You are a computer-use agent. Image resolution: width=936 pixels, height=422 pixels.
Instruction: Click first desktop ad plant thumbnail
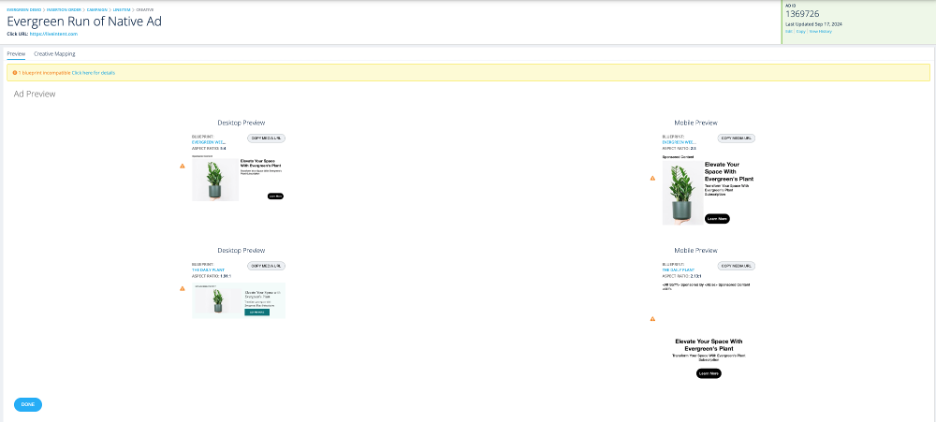[215, 180]
